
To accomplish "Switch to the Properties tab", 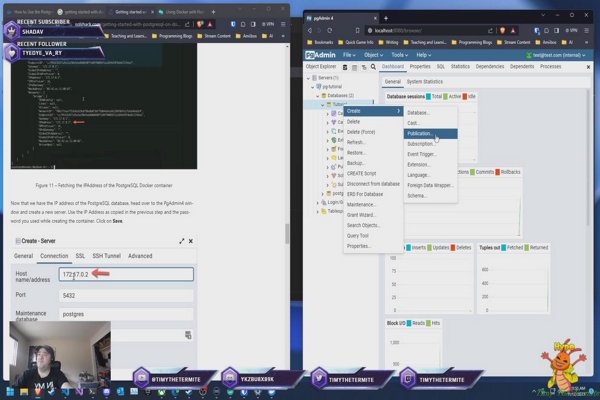I will click(420, 67).
